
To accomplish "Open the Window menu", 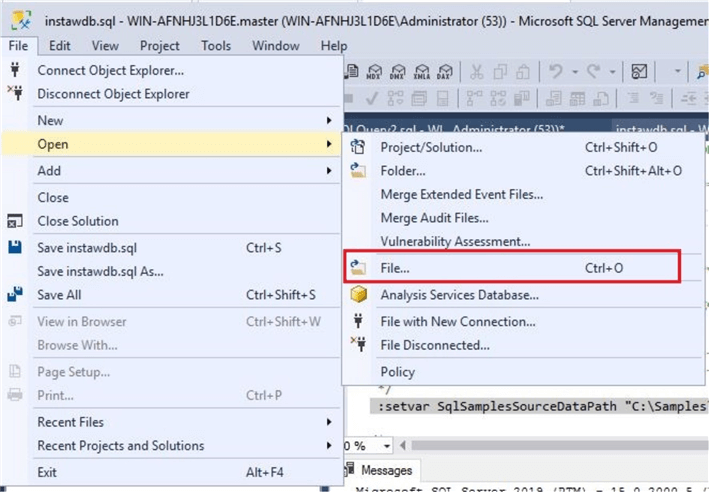I will (276, 46).
